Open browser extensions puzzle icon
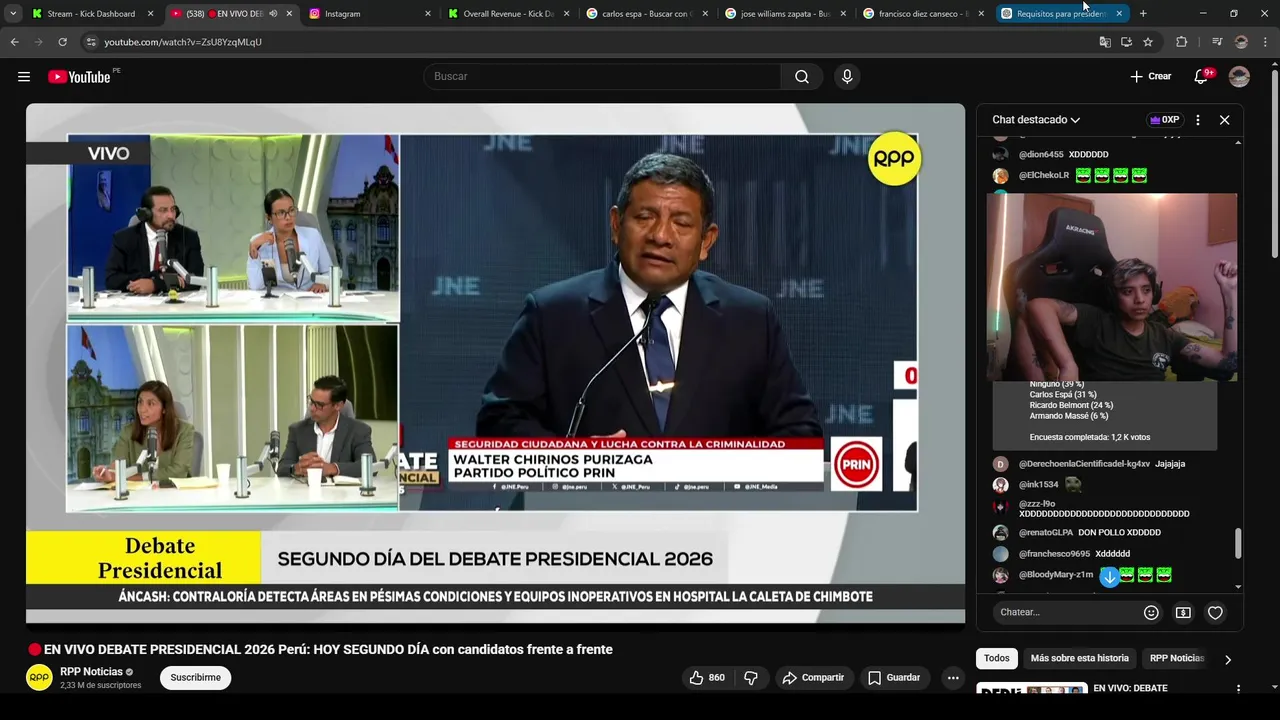Screen dimensions: 1280x720 tap(1181, 42)
